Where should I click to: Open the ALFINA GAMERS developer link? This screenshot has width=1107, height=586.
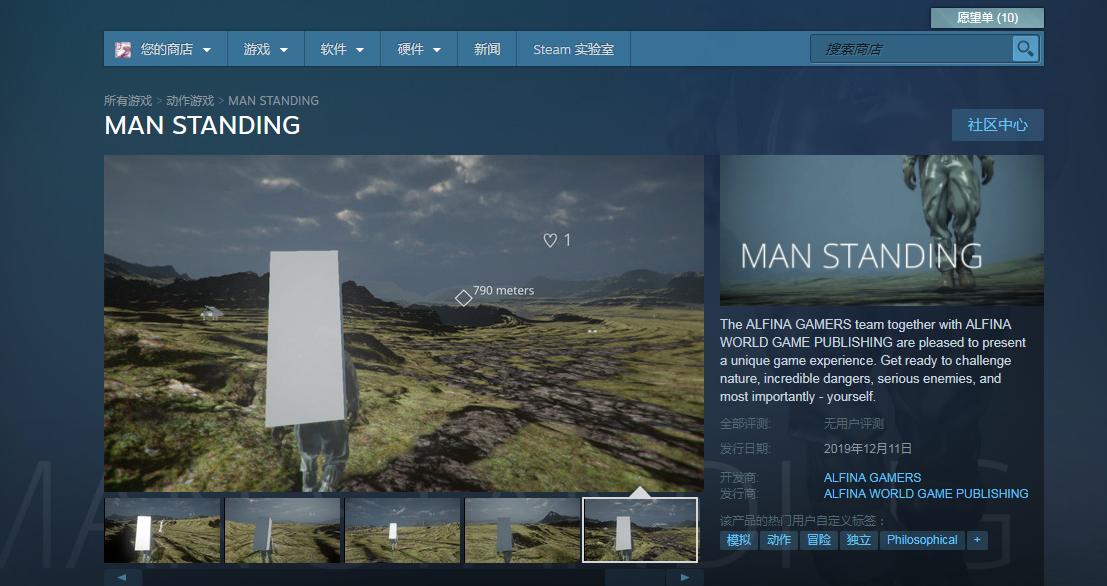coord(872,477)
